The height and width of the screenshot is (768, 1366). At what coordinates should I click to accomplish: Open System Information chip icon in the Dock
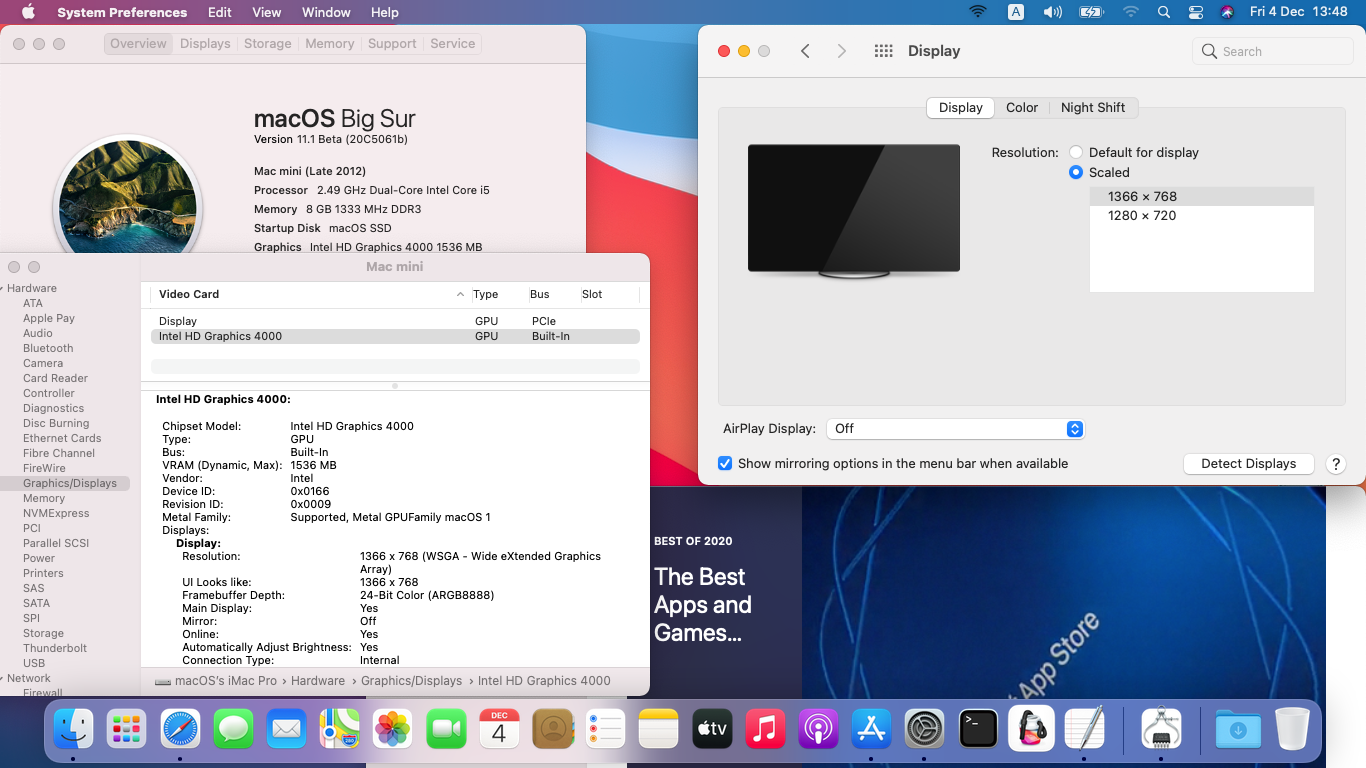(1161, 729)
